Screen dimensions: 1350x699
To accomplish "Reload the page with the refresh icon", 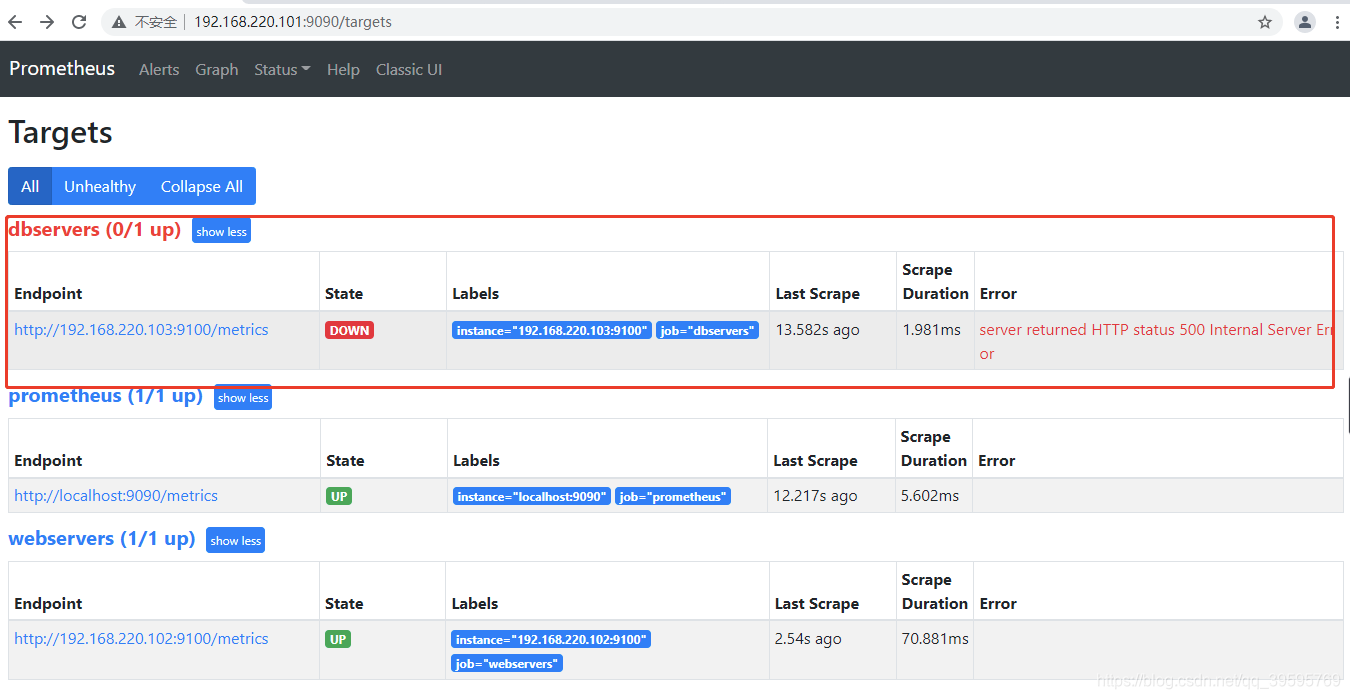I will [x=79, y=22].
